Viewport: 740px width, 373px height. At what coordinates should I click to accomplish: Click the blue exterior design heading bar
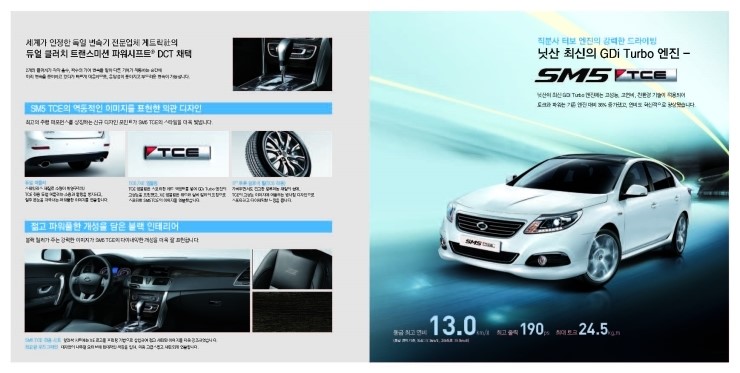(x=178, y=109)
